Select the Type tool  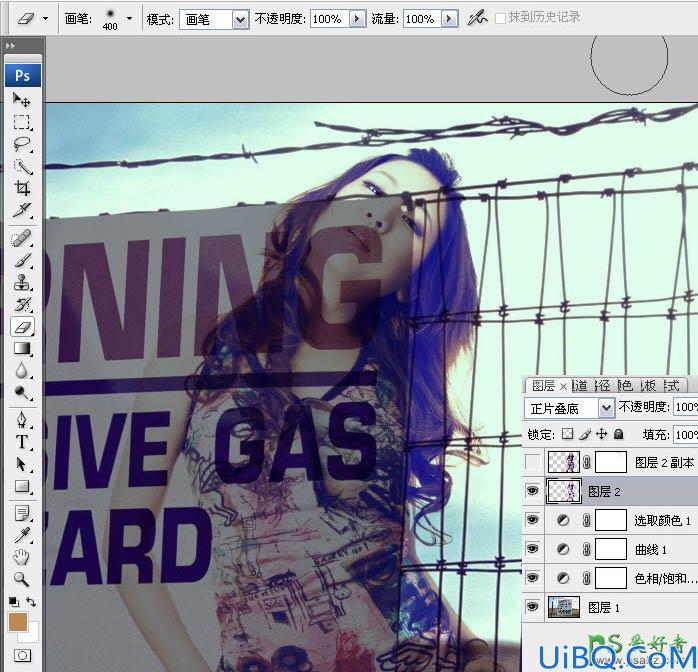pyautogui.click(x=21, y=442)
